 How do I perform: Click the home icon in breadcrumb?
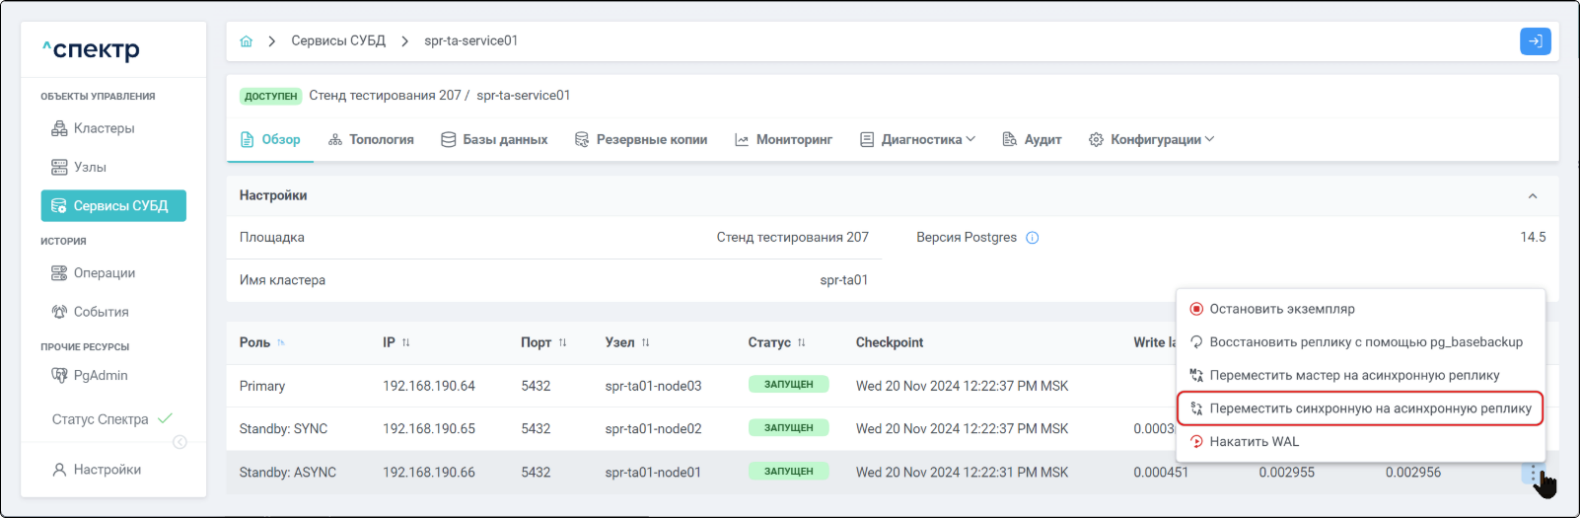point(246,41)
